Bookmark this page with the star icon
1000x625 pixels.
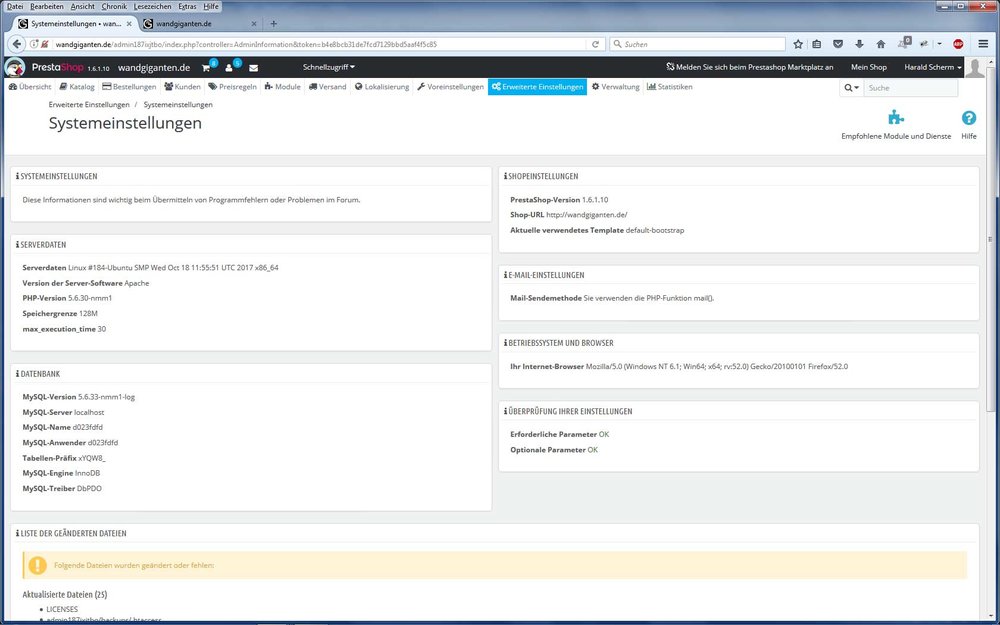click(x=798, y=44)
